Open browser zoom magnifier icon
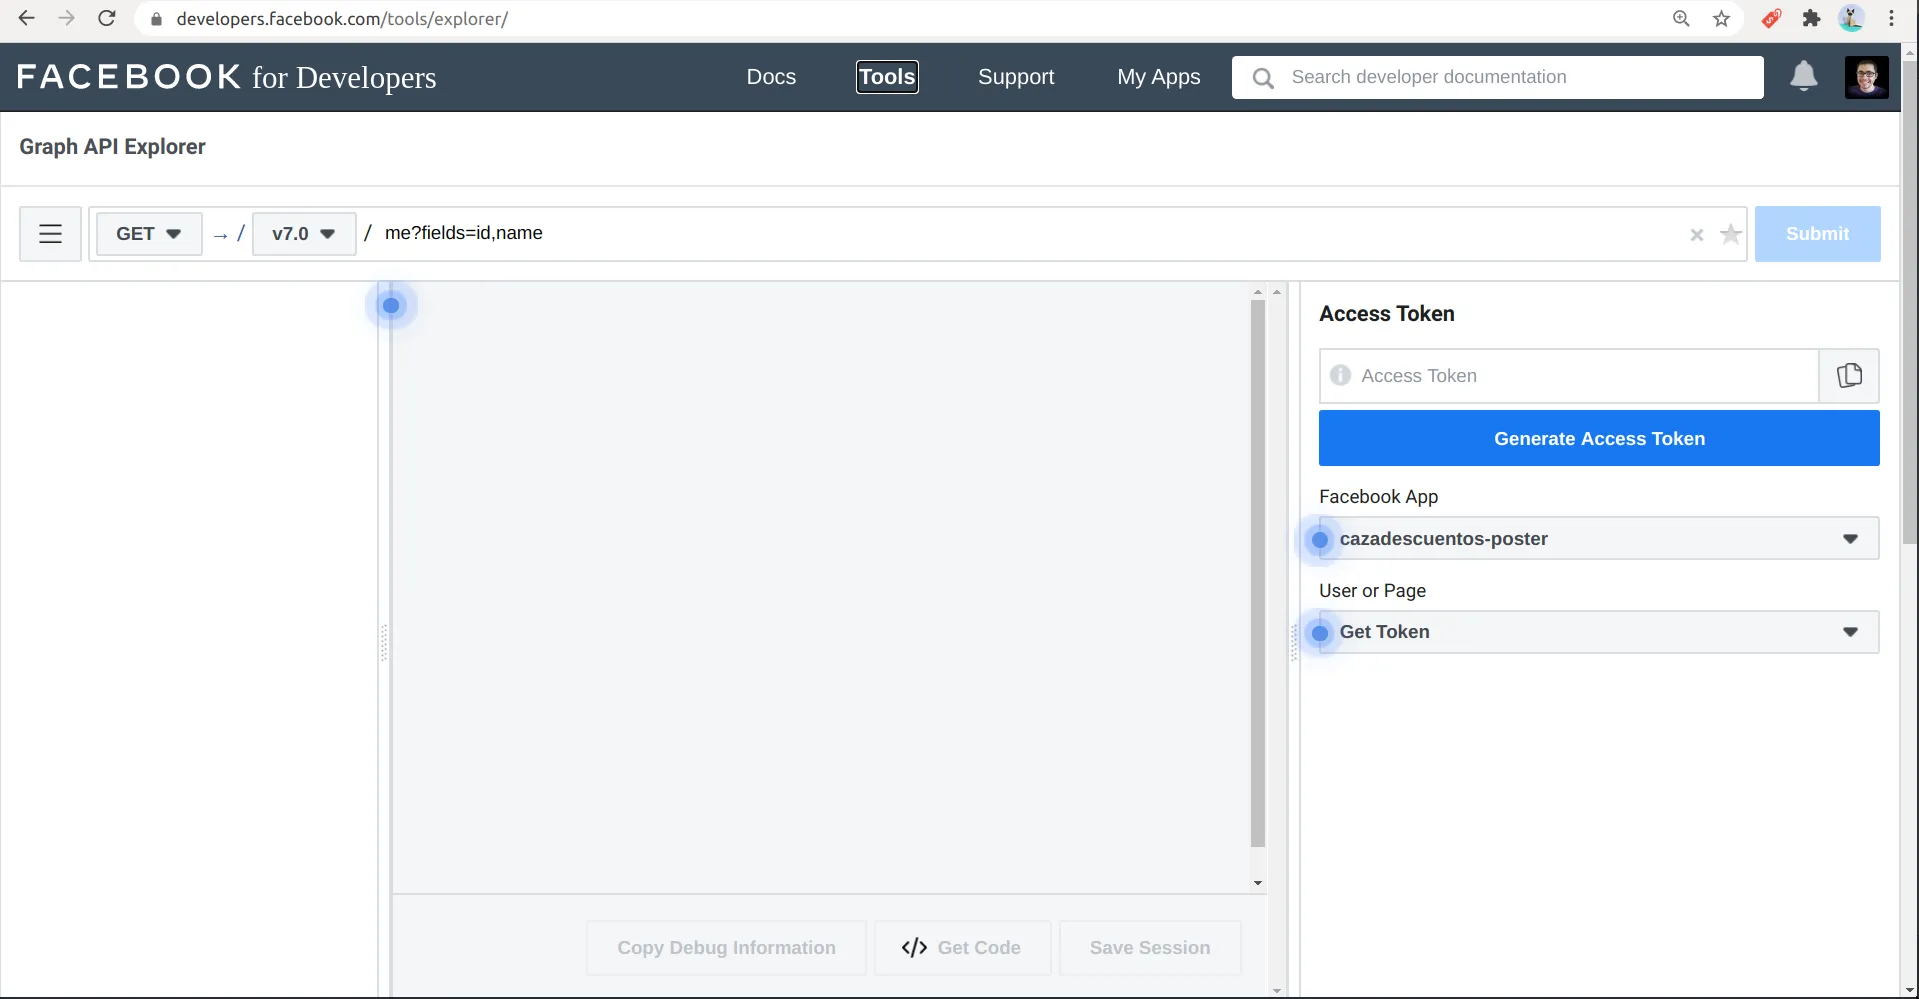Screen dimensions: 1919x999 [1681, 18]
